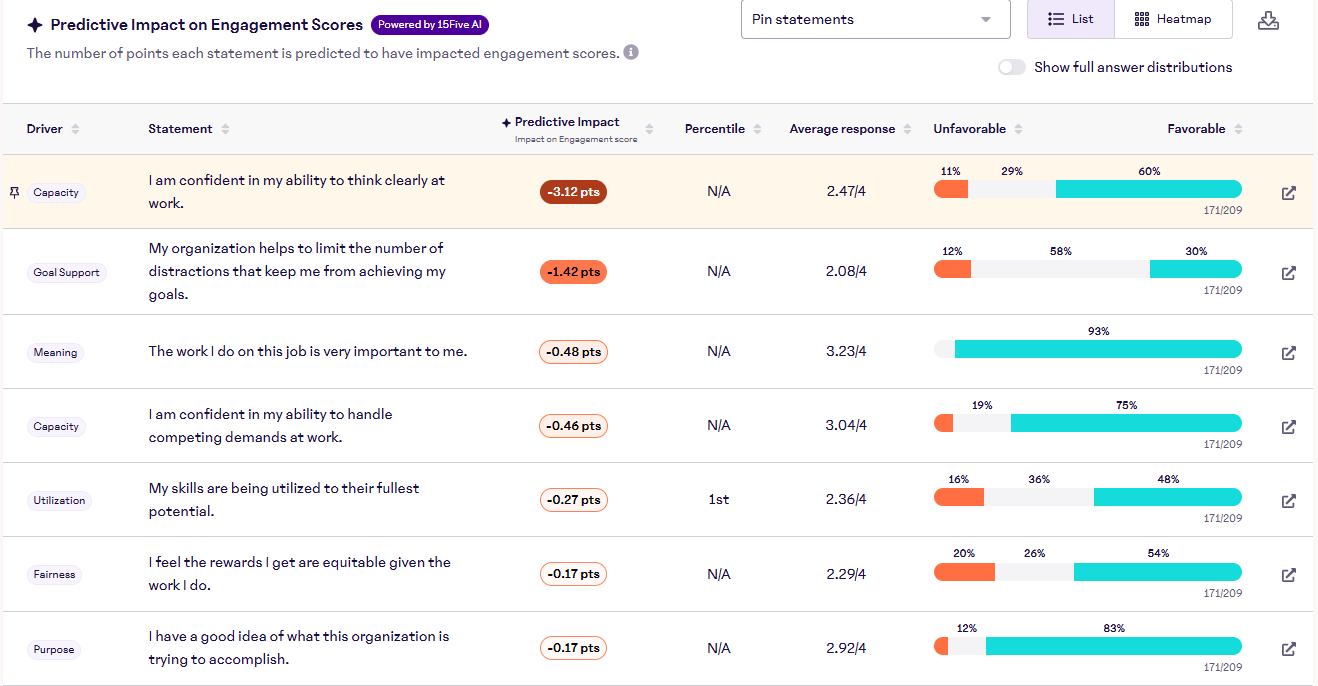1318x686 pixels.
Task: Toggle Show full answer distributions switch
Action: (x=1011, y=67)
